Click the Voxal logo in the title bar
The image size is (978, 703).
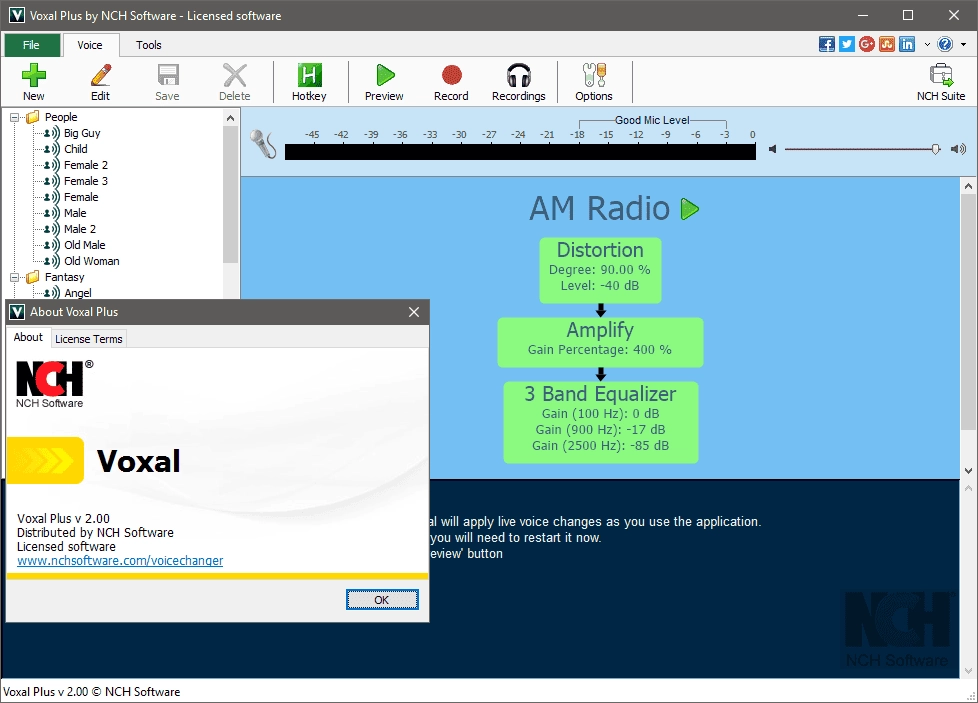pos(16,16)
